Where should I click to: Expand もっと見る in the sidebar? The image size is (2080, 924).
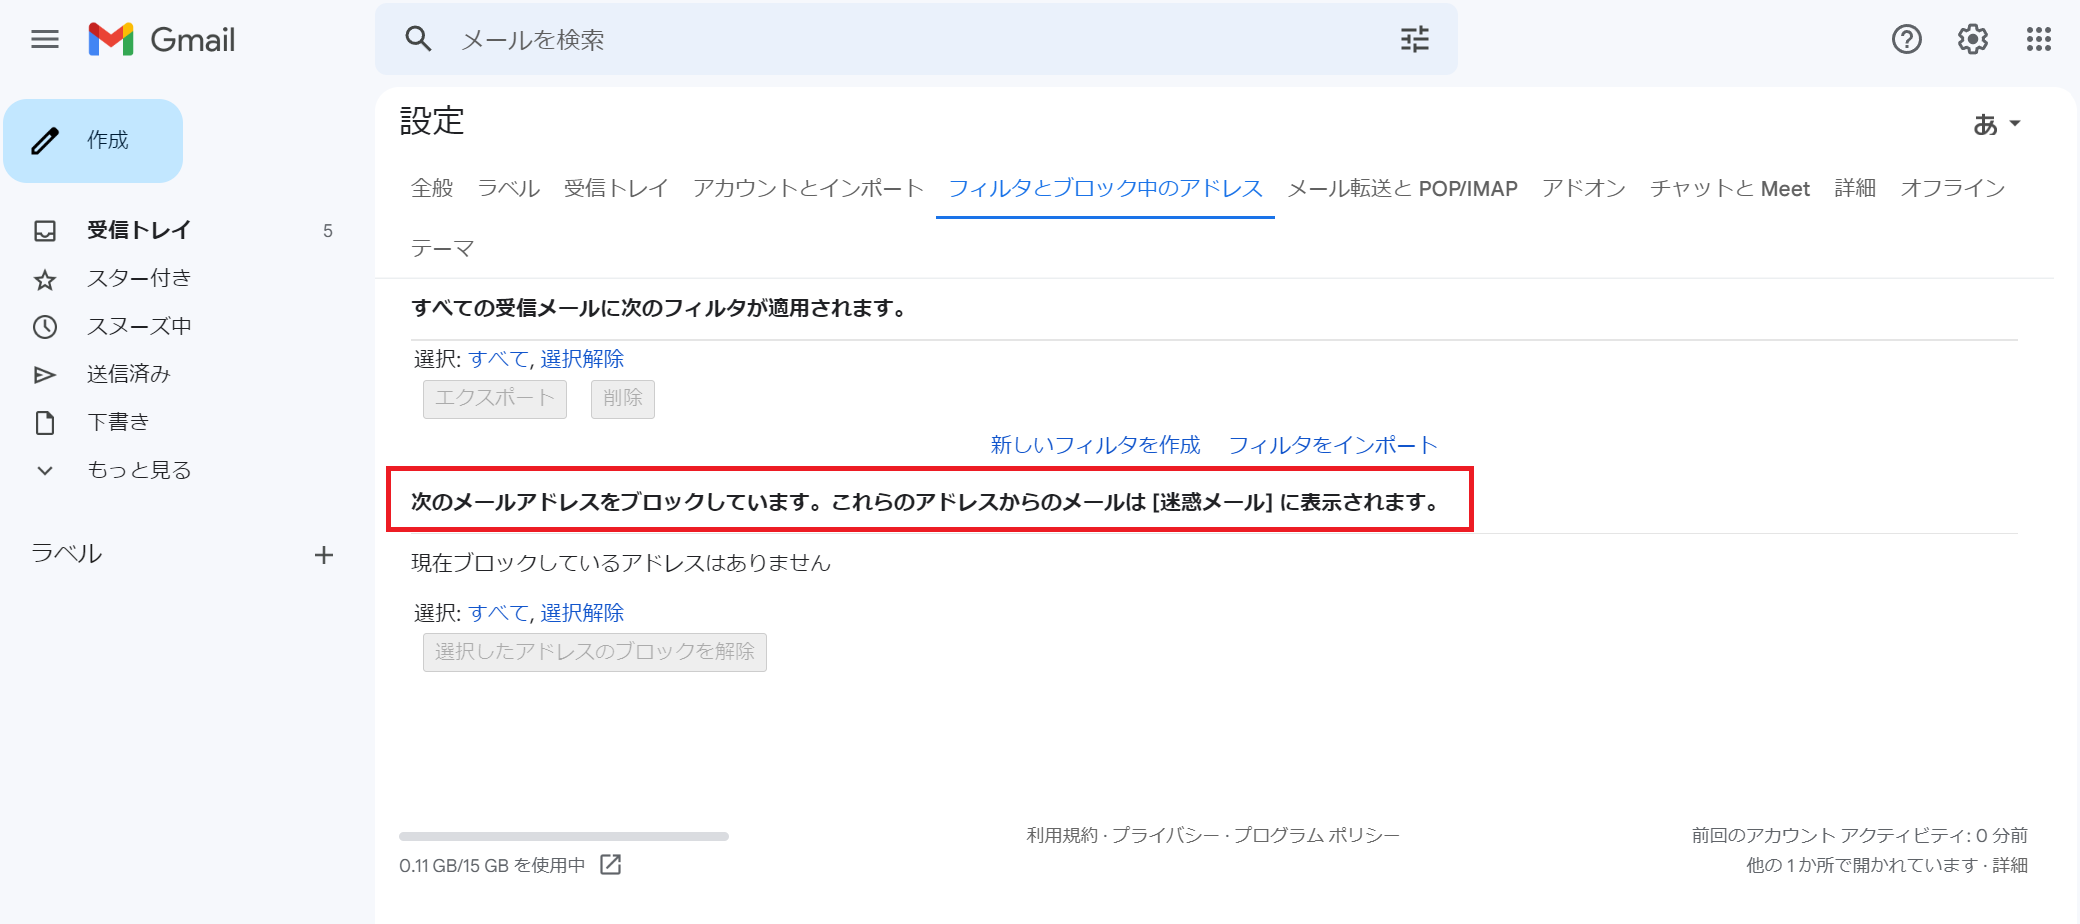pyautogui.click(x=138, y=470)
